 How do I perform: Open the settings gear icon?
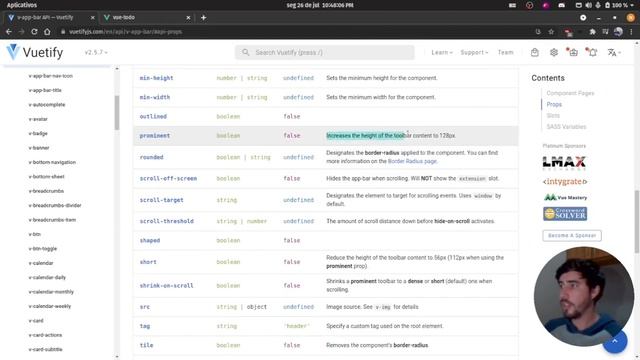554,52
